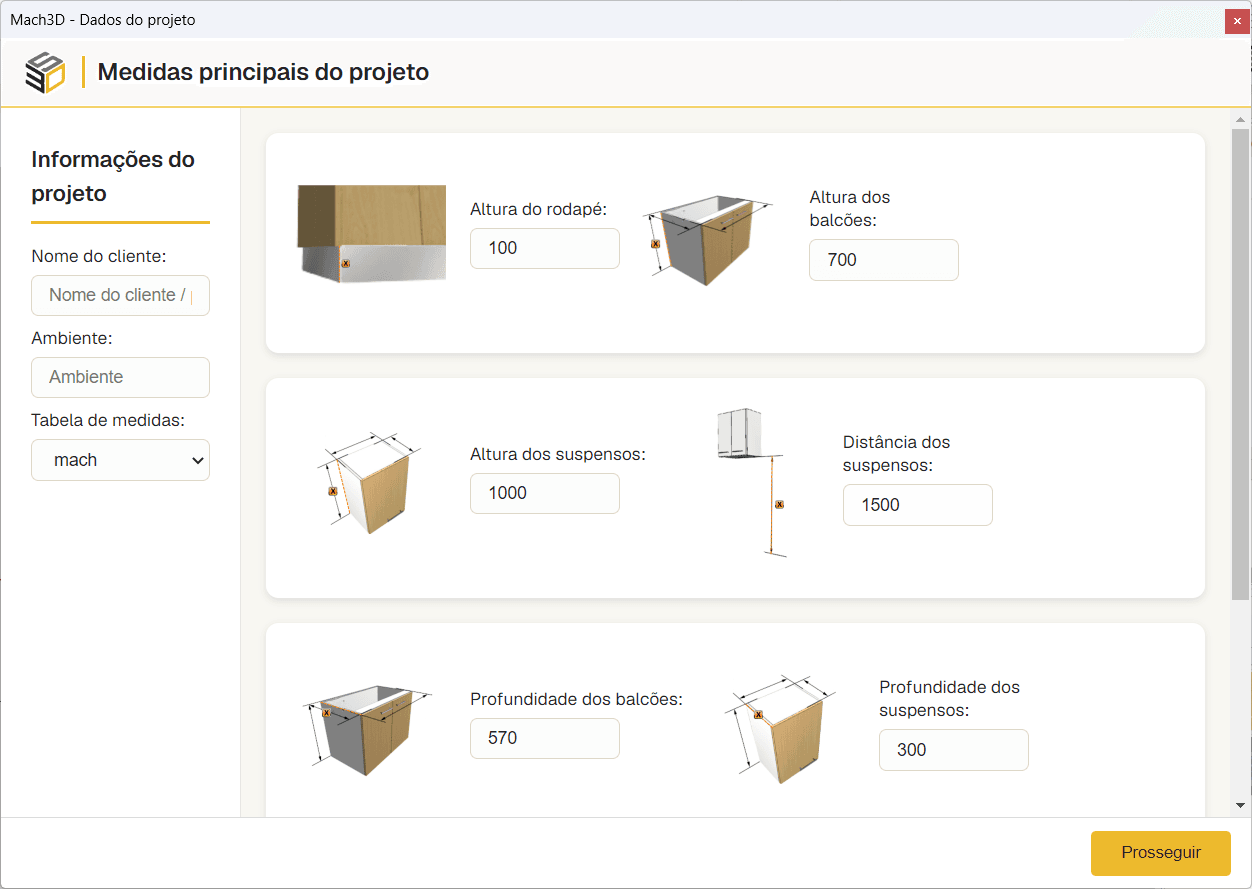Click the vertical scrollbar thumb
The image size is (1252, 889).
coord(1240,364)
